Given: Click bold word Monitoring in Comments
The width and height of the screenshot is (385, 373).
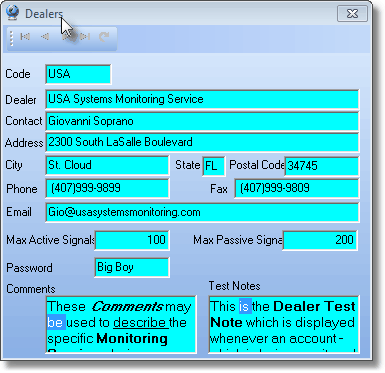Looking at the screenshot, I should [x=132, y=339].
